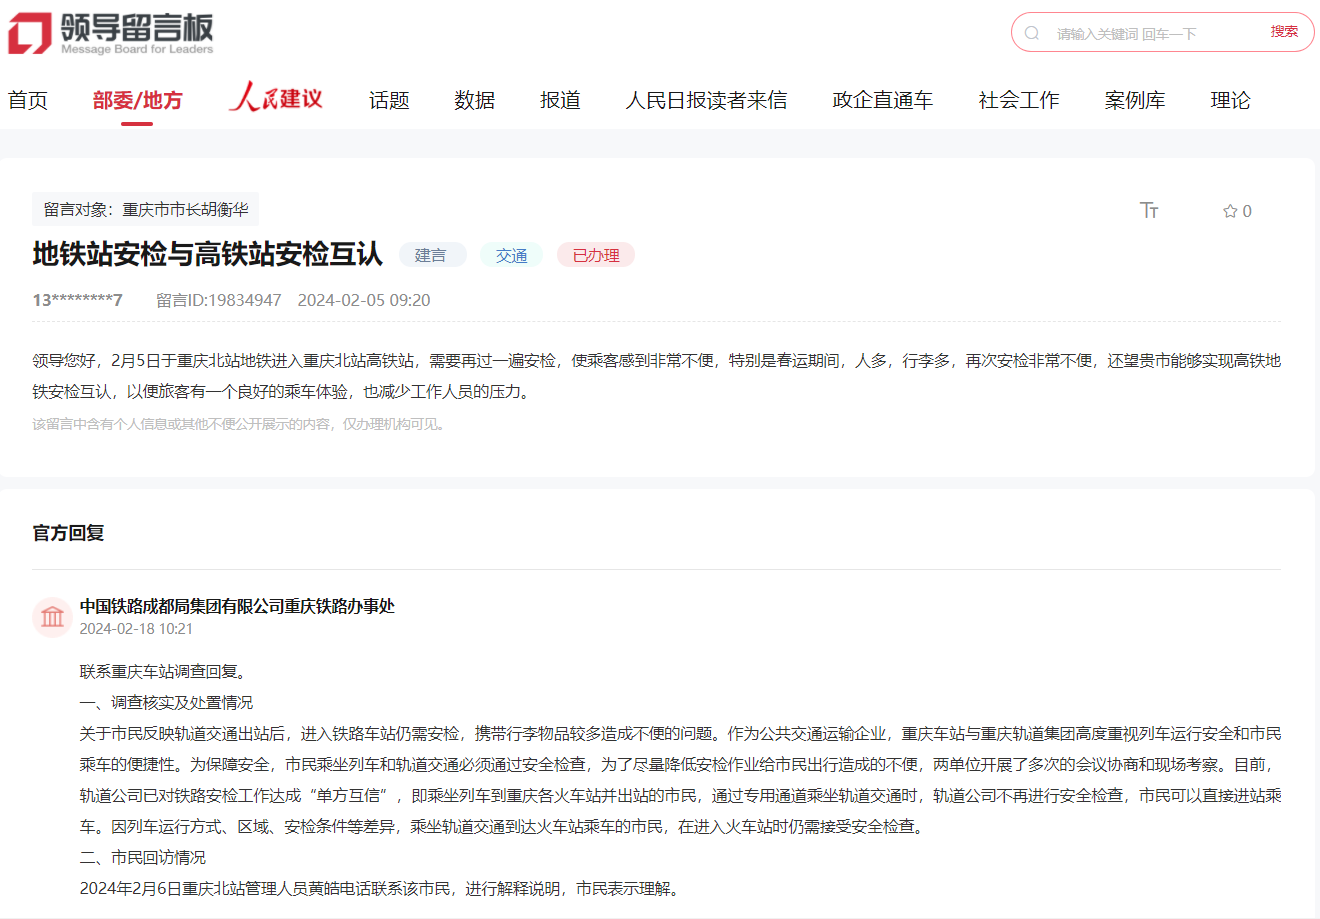Screen dimensions: 1320x919
Task: Click the 留言对象 重庆市市长胡衡华 link
Action: click(x=144, y=209)
